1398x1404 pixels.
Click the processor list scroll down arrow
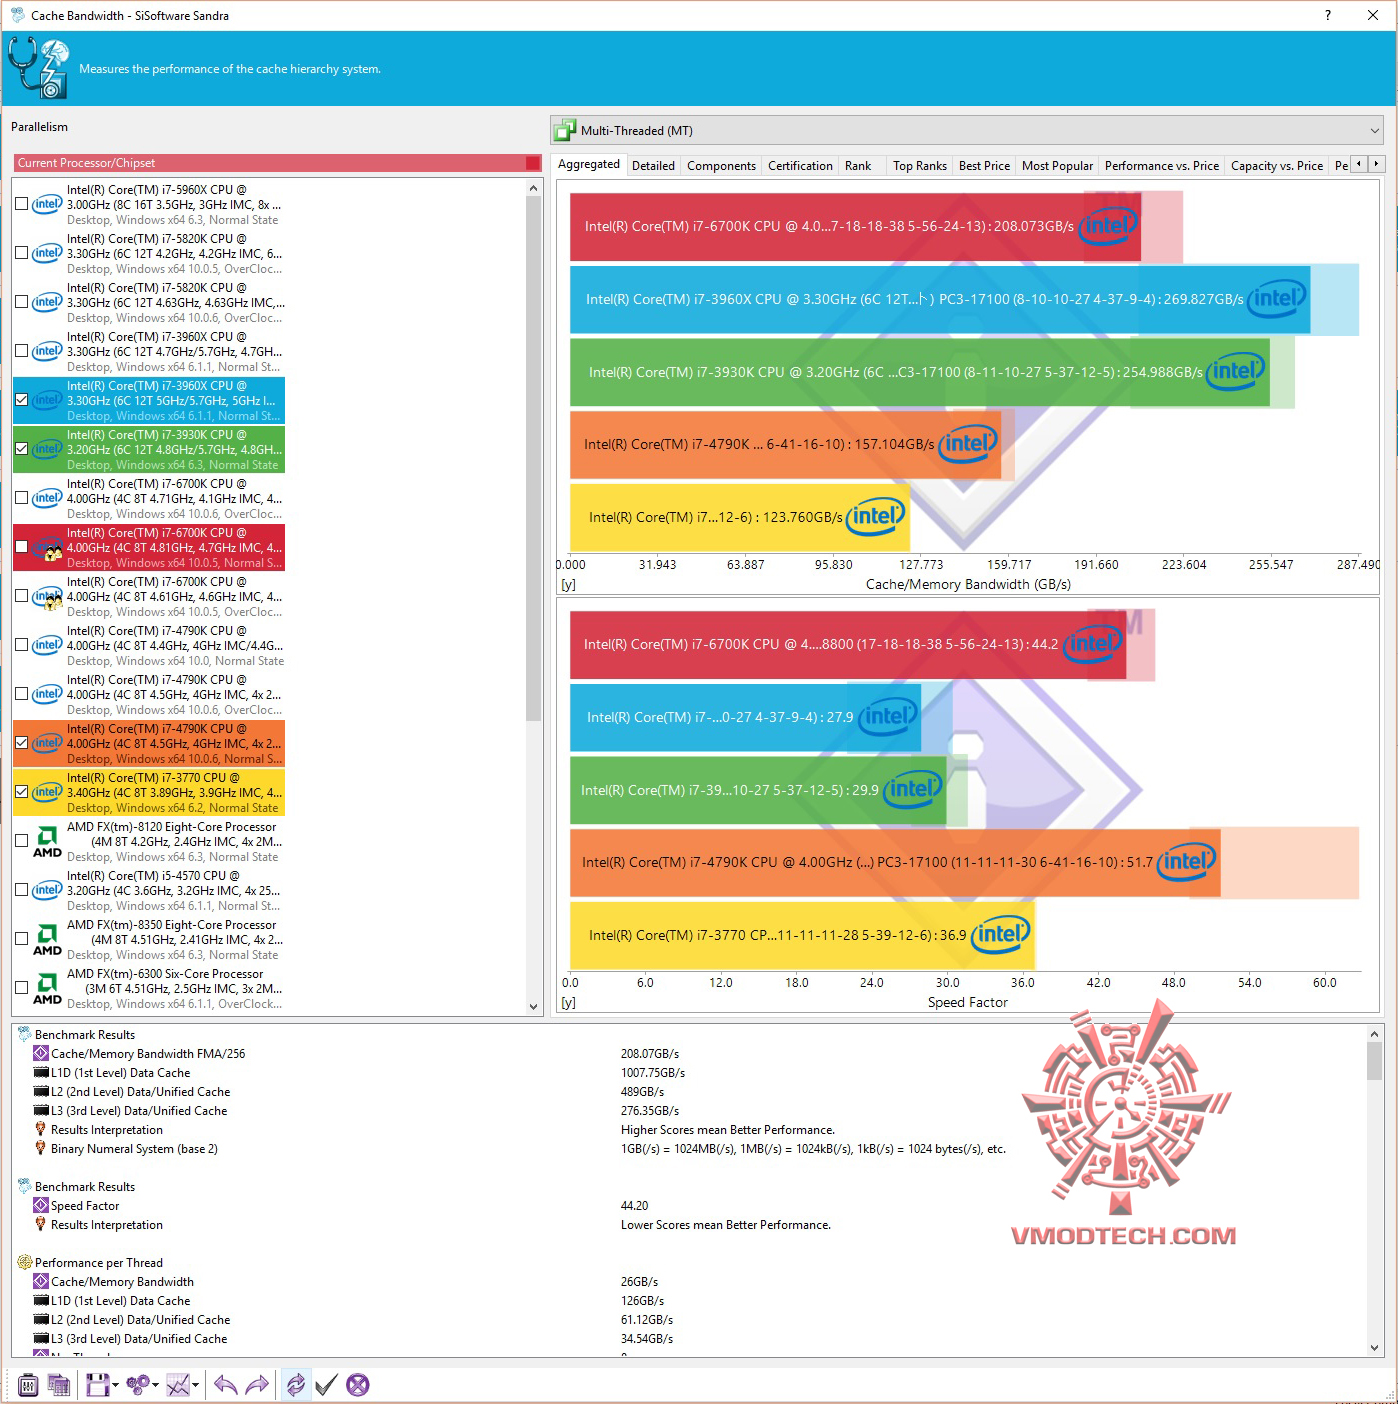533,1006
